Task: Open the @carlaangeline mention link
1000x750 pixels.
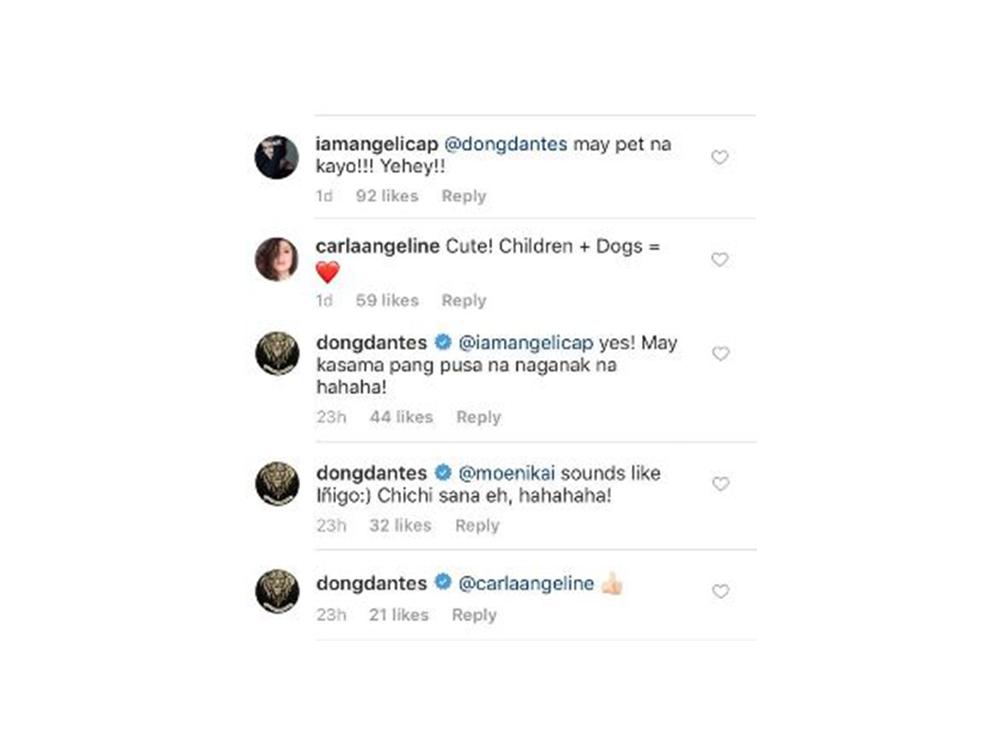Action: (526, 584)
